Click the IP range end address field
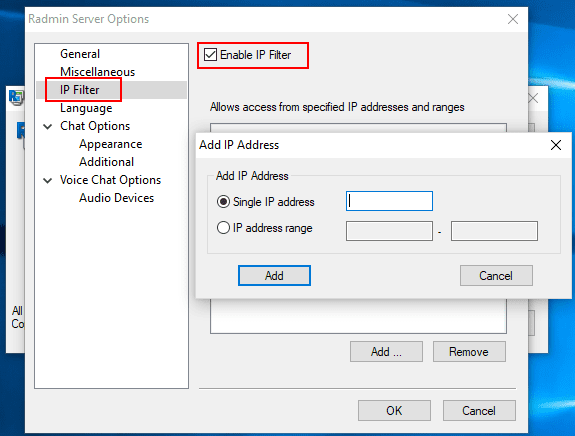 [494, 231]
